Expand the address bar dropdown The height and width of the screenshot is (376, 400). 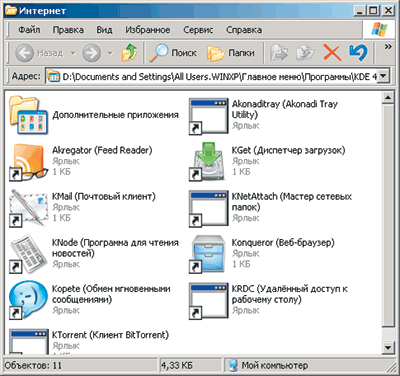pos(384,76)
